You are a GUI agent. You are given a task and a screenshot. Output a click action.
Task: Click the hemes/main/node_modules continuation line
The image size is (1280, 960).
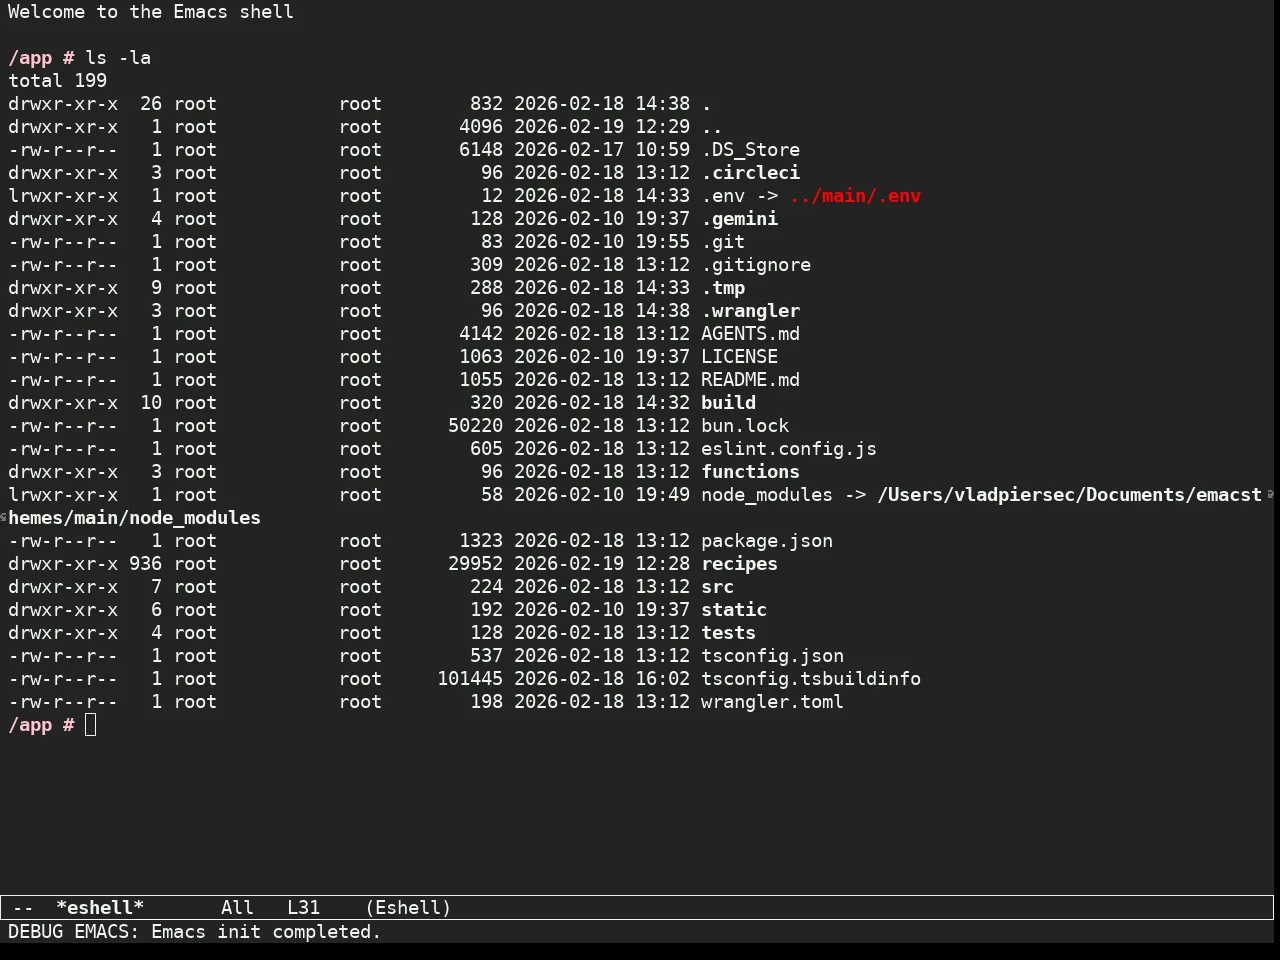click(134, 518)
